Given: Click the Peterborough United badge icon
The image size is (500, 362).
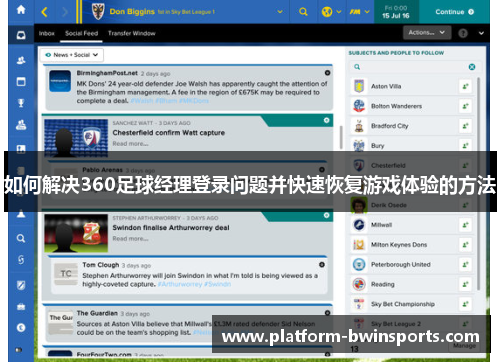Looking at the screenshot, I should (x=359, y=265).
